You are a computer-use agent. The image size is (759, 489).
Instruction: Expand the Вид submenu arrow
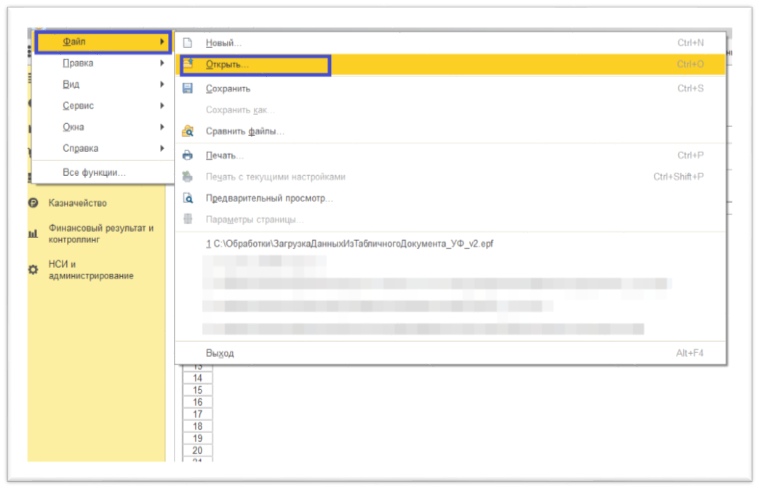click(161, 84)
